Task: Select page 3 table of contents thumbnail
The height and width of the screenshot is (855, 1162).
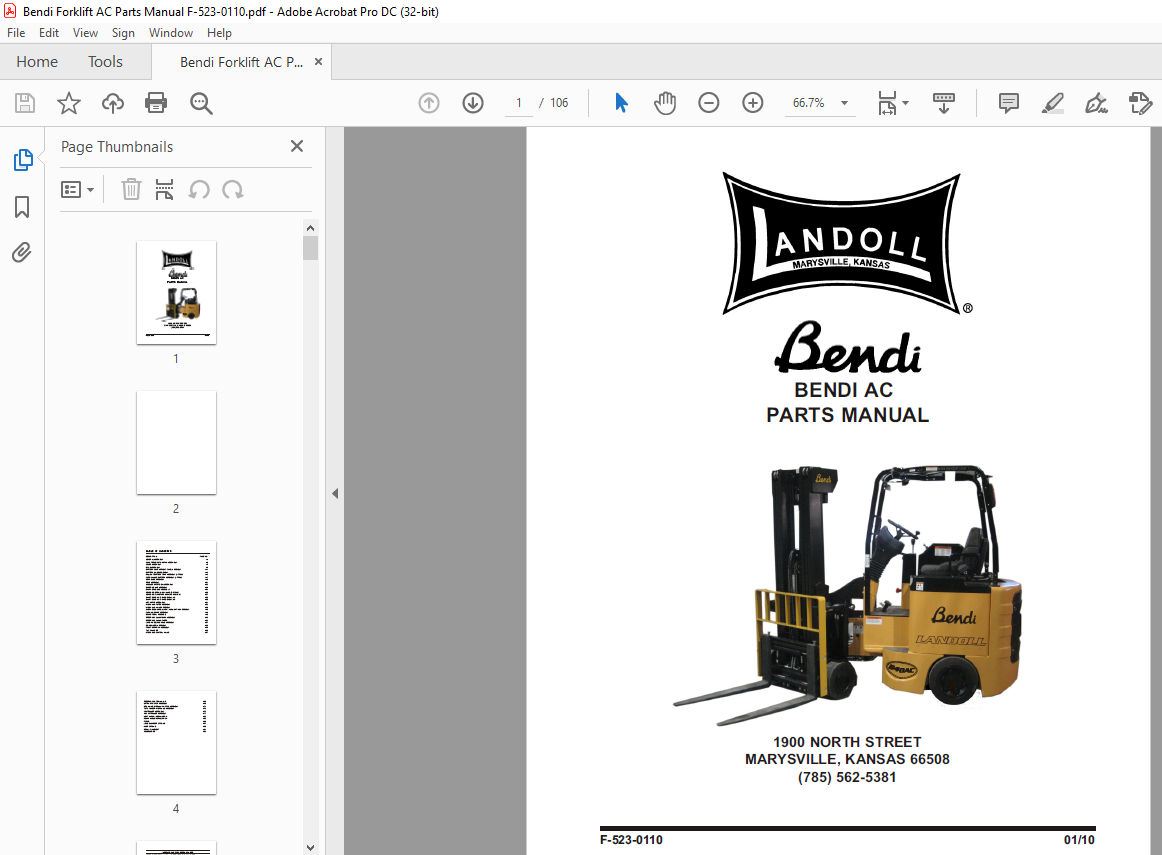Action: [176, 593]
